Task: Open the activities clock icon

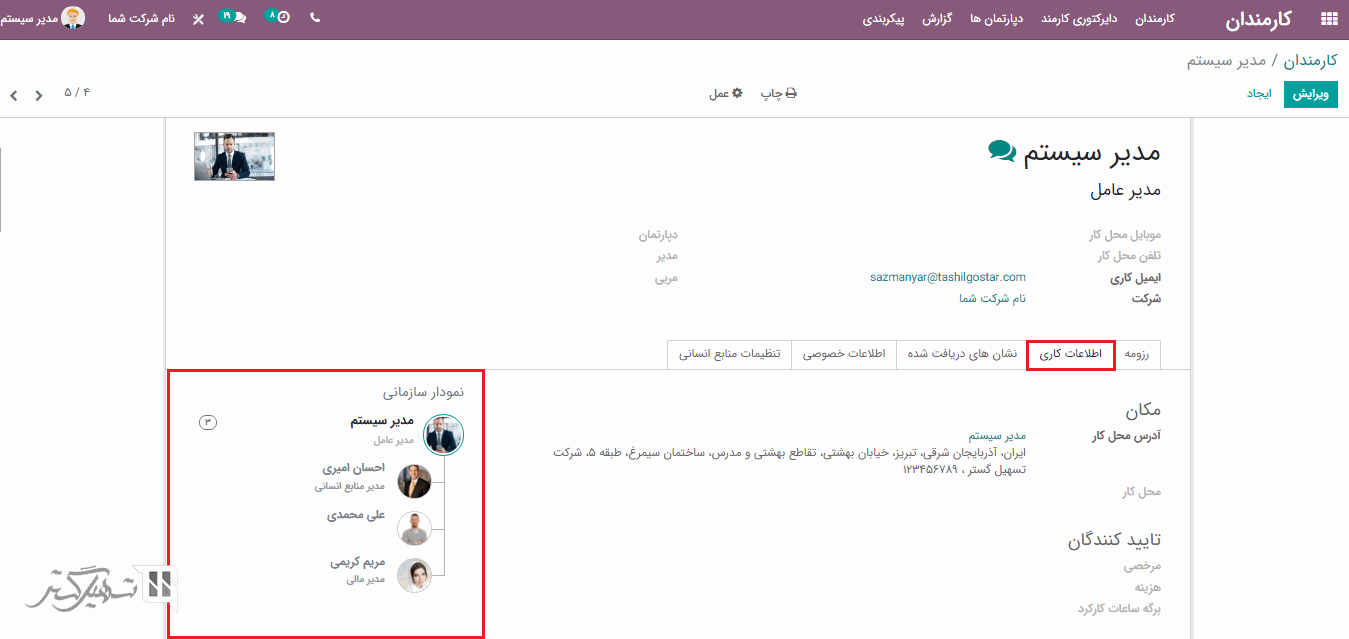Action: coord(282,18)
